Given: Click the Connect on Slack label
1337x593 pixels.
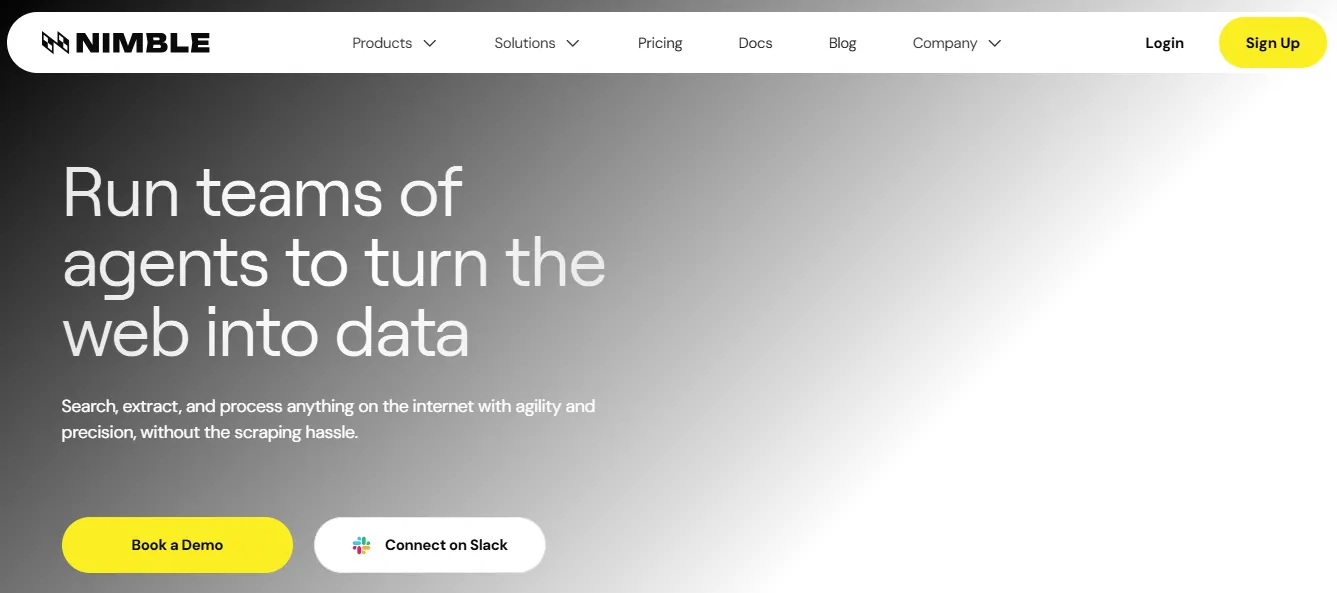Looking at the screenshot, I should click(446, 545).
